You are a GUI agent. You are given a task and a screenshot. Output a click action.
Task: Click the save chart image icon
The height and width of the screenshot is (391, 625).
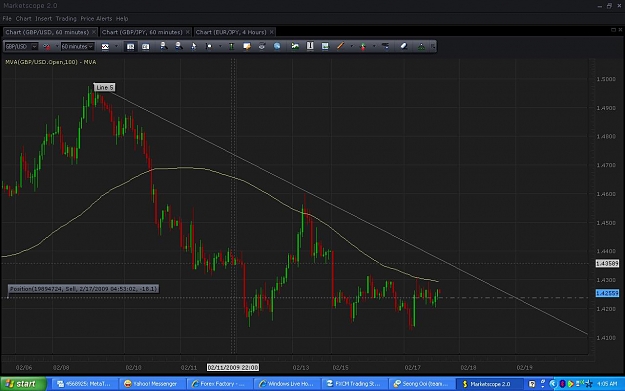[x=325, y=46]
